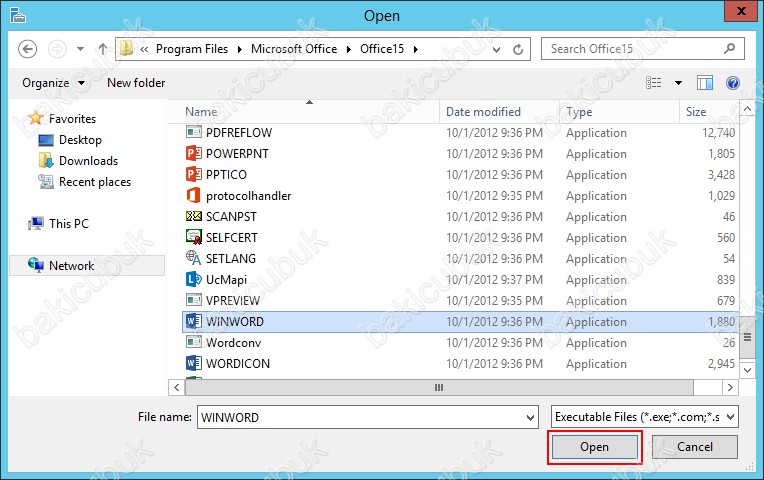The image size is (764, 480).
Task: Open the view options dropdown arrow
Action: [678, 83]
